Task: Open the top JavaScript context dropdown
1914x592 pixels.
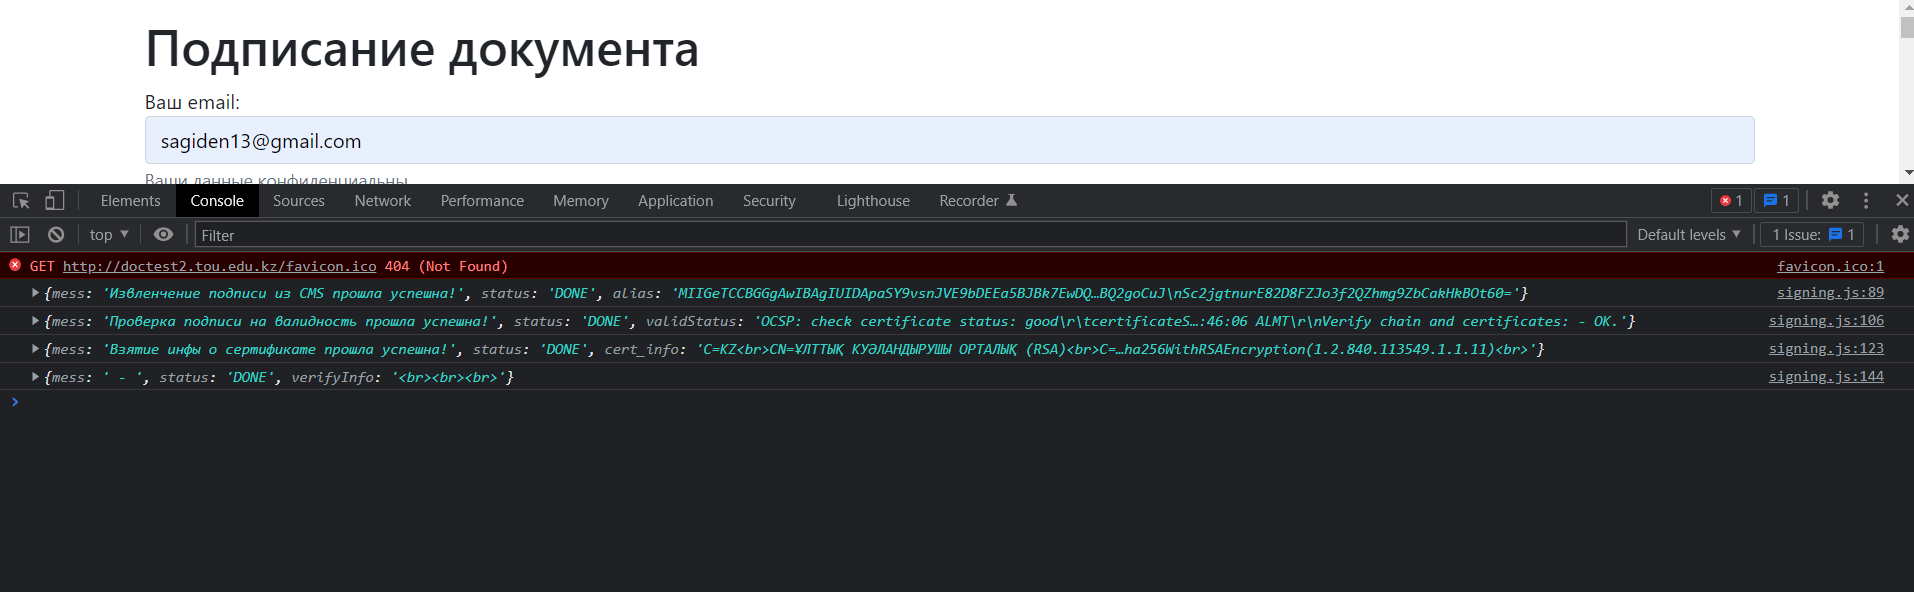Action: [x=109, y=235]
